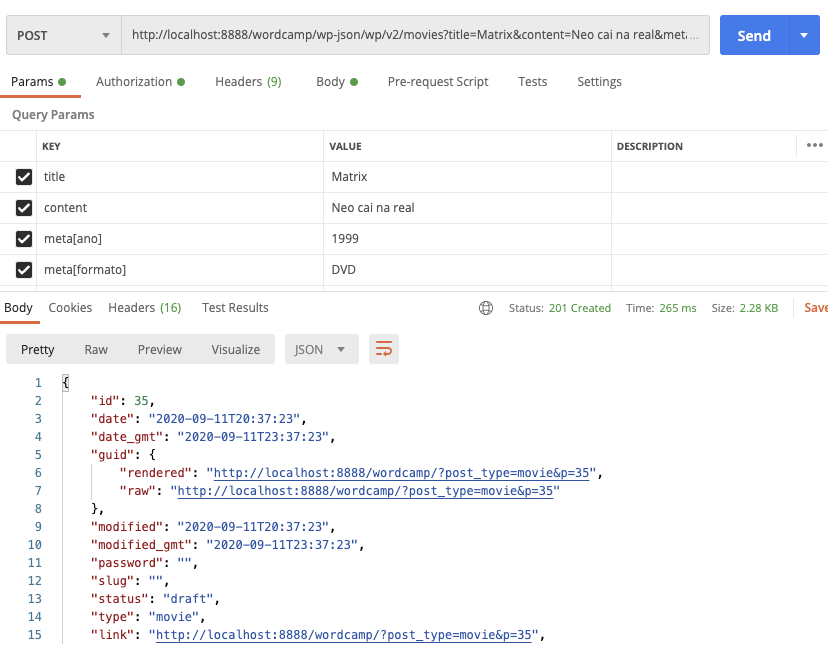
Task: Switch to the Params tab
Action: 39,82
